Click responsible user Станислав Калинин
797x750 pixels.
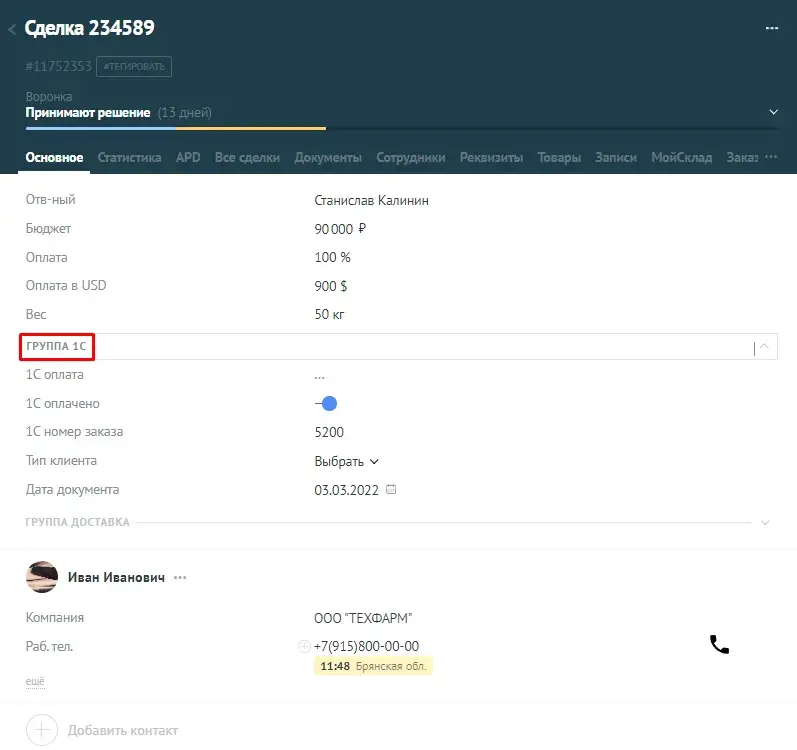click(371, 200)
